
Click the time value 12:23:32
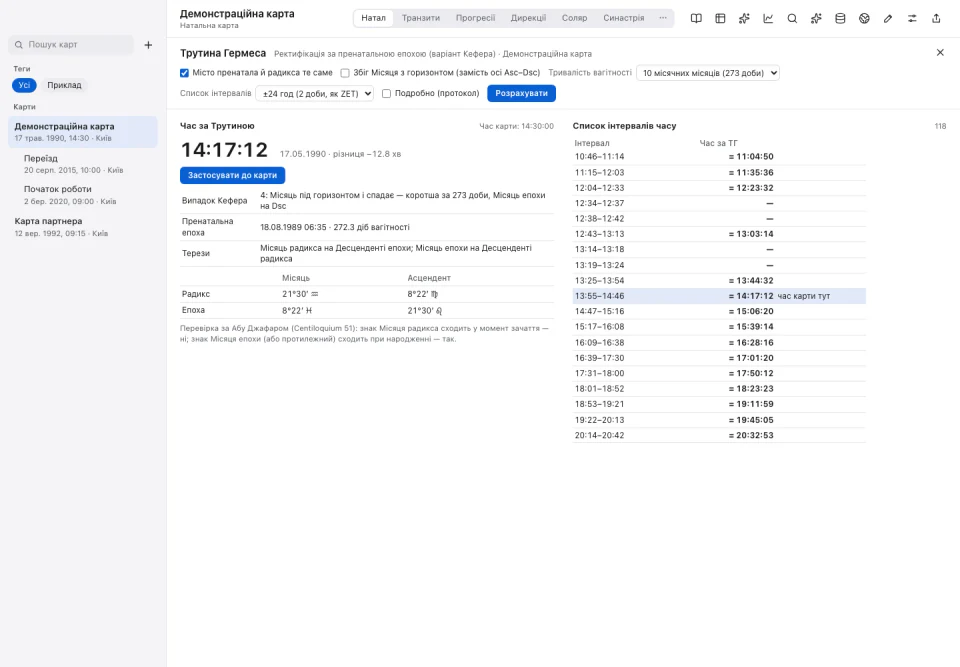coord(754,188)
